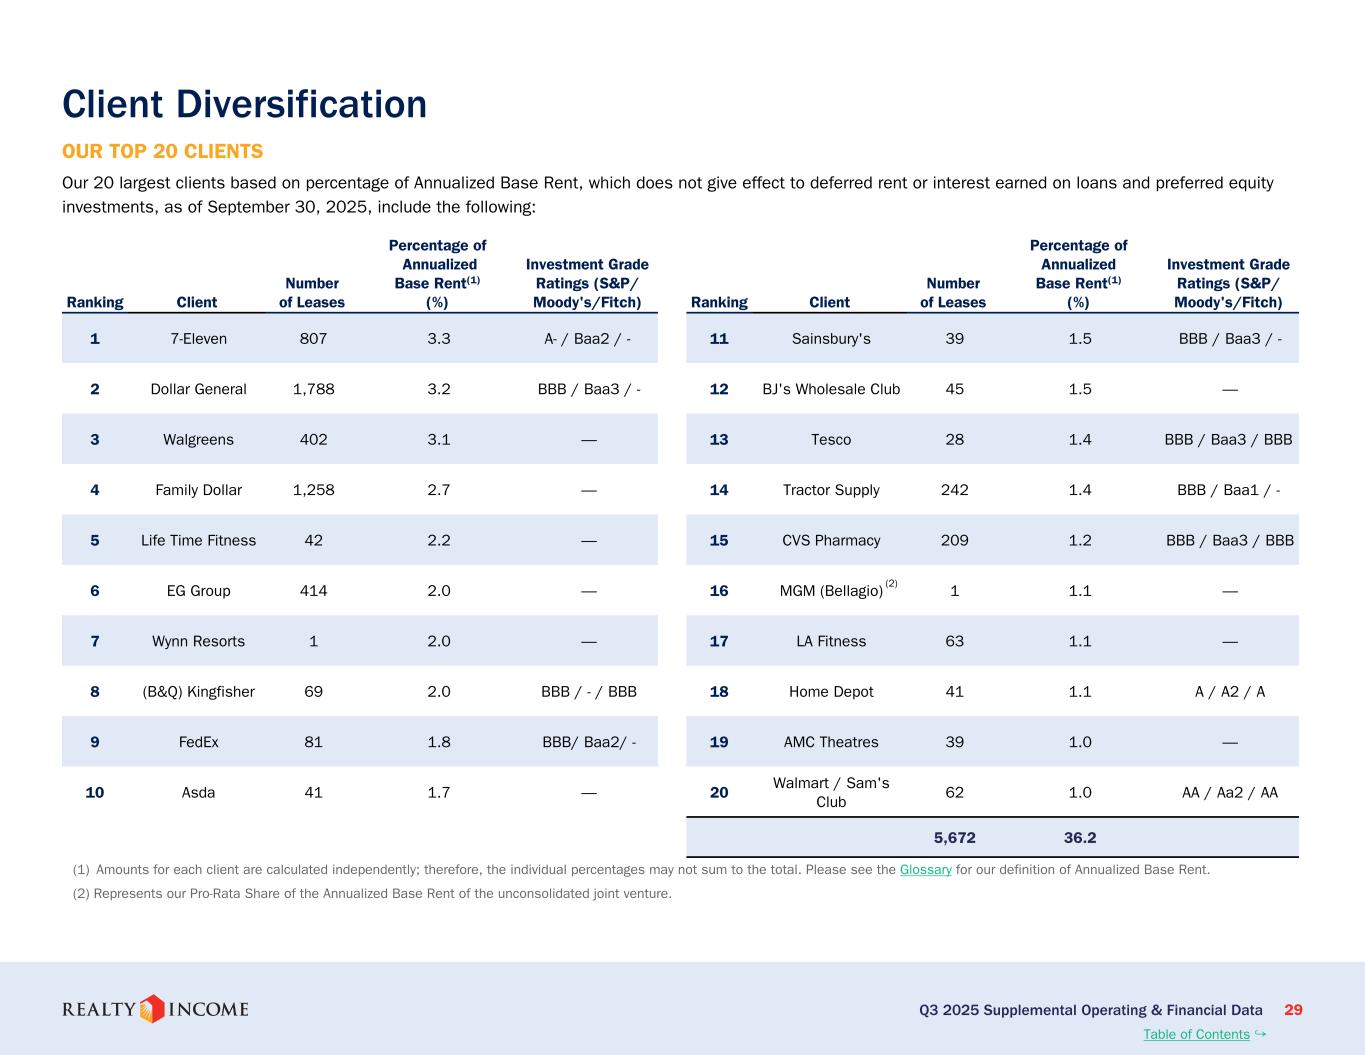This screenshot has width=1365, height=1055.
Task: Select the Life Time Fitness client cell
Action: pyautogui.click(x=198, y=541)
